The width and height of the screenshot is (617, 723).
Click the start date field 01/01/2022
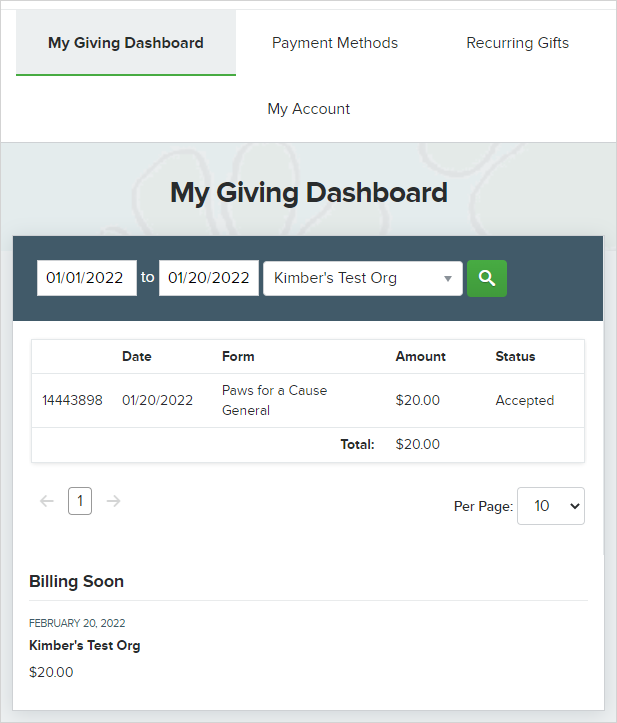87,278
